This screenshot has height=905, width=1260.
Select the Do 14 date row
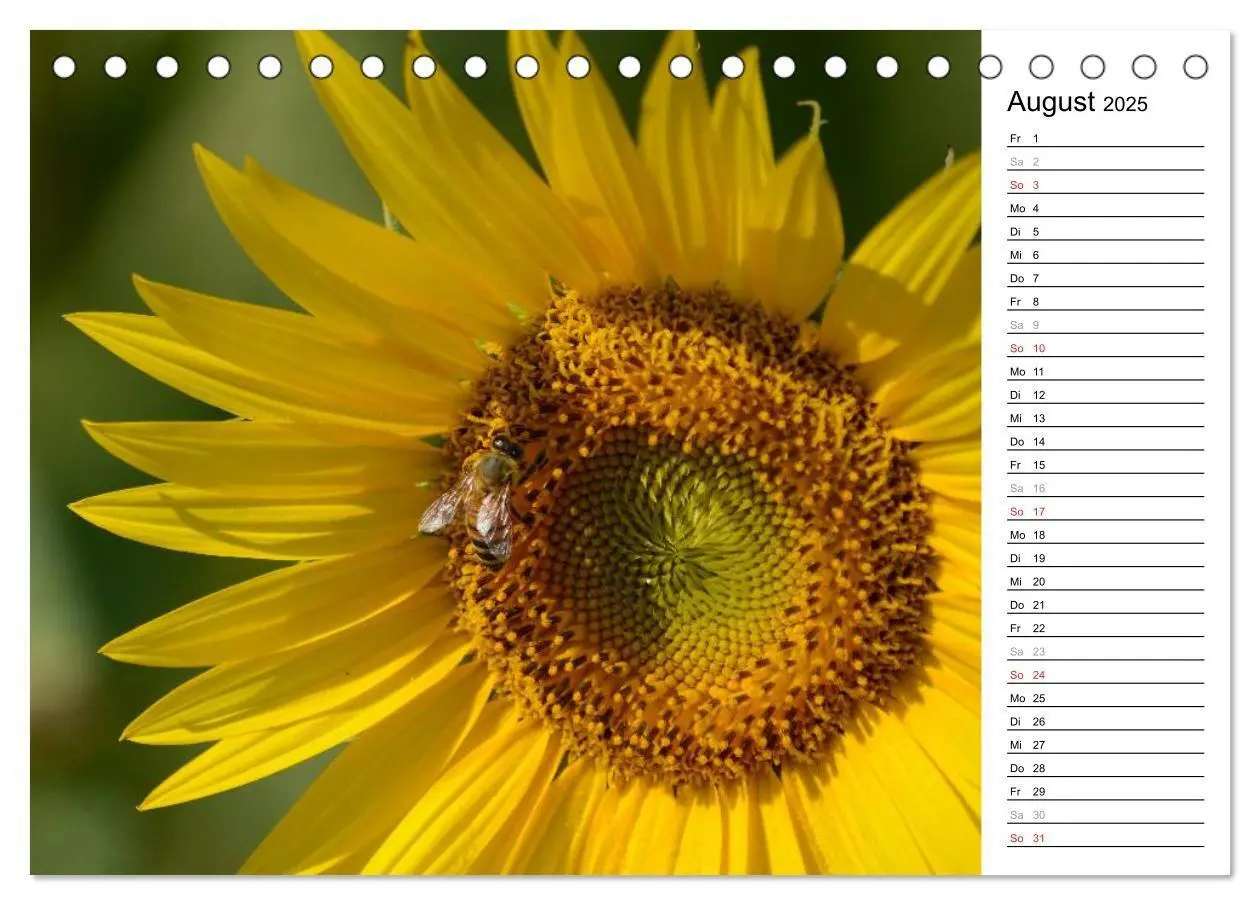pos(1105,441)
